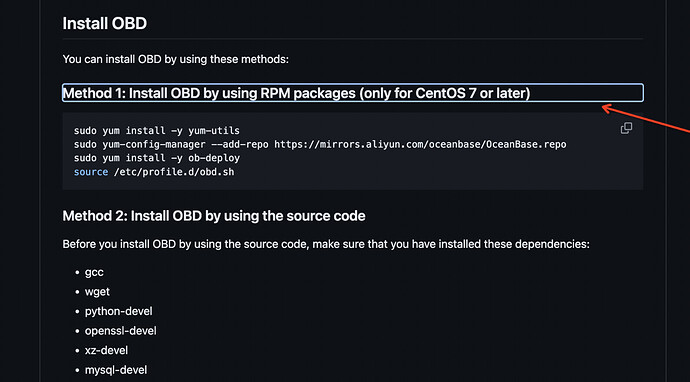
Task: Select the highlighted Method 1 RPM packages heading
Action: tap(353, 93)
